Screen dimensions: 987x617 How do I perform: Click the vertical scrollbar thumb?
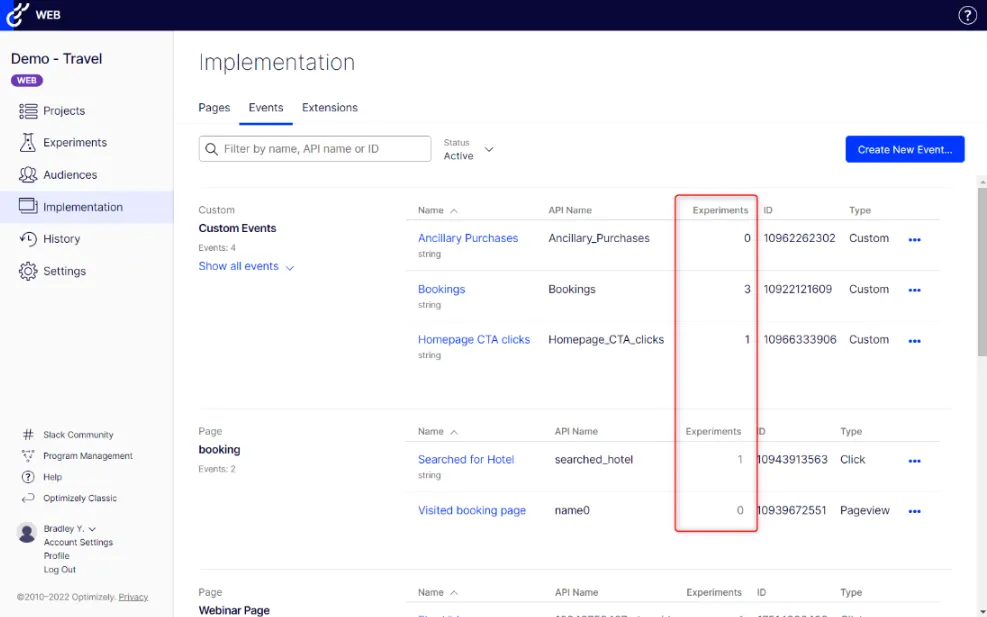(x=982, y=271)
